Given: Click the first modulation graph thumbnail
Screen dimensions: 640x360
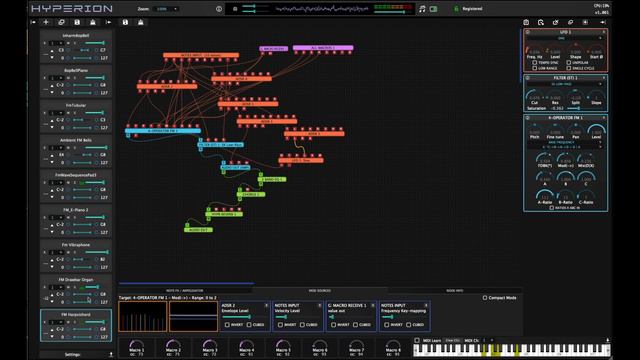Looking at the screenshot, I should [143, 316].
